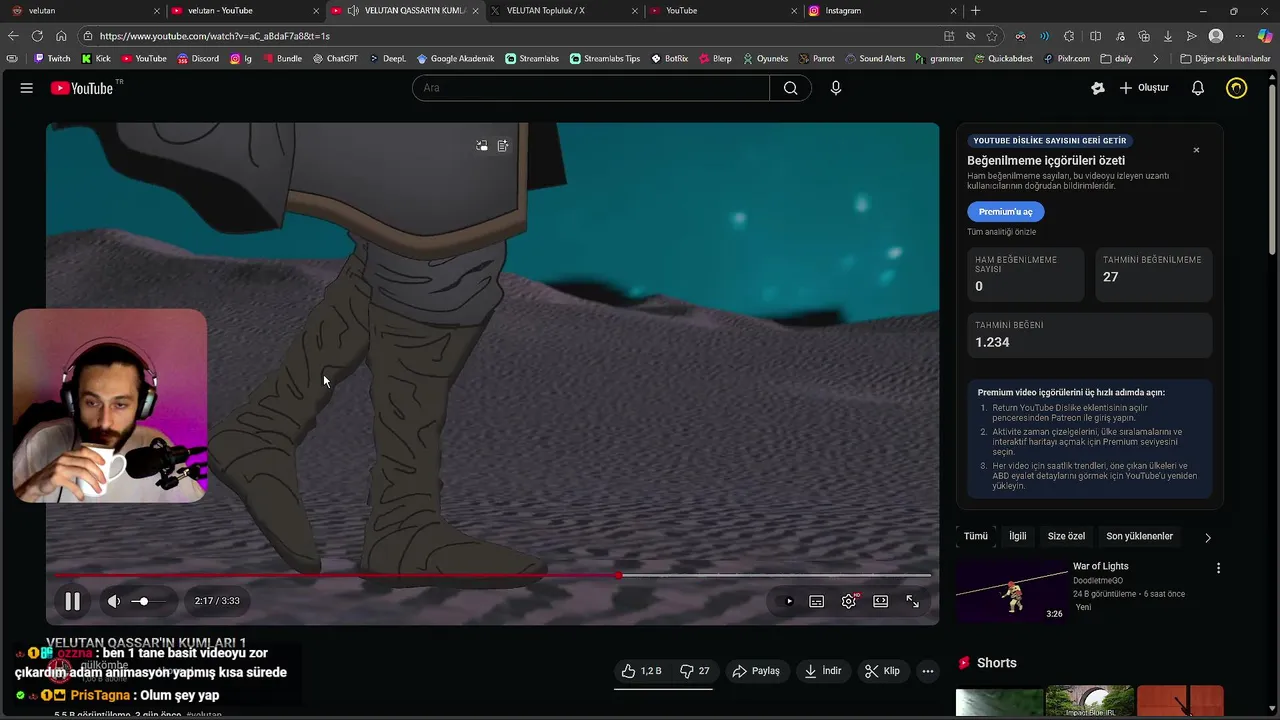This screenshot has width=1280, height=720.
Task: Open a new browser tab
Action: 976,11
